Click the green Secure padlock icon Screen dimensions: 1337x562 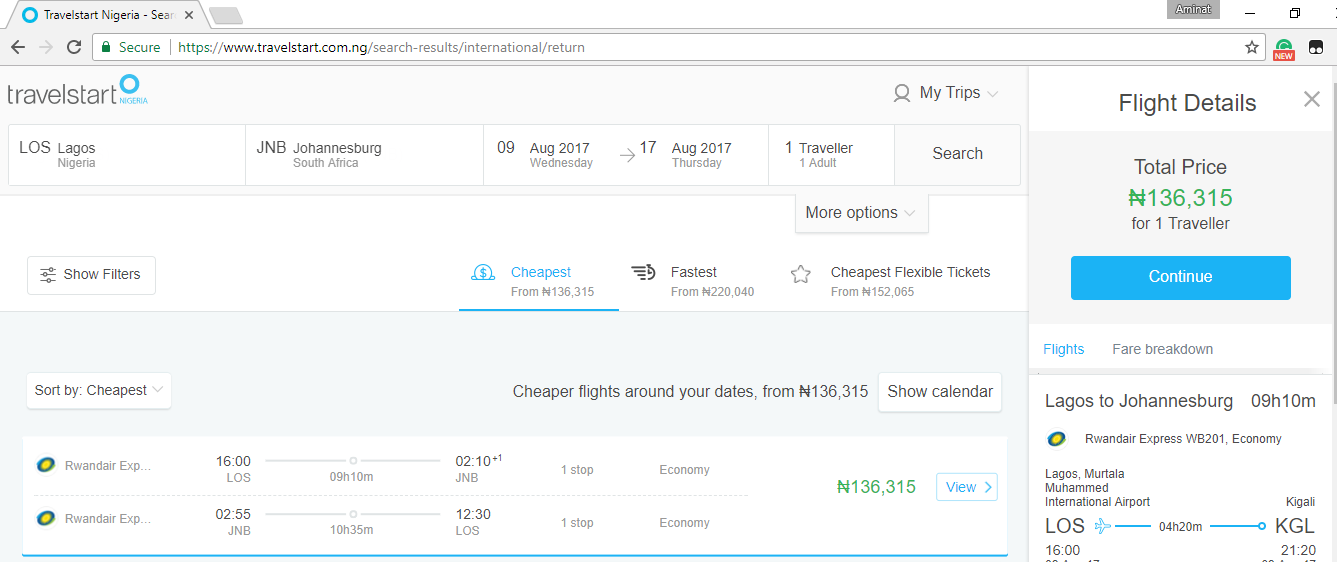pos(106,47)
